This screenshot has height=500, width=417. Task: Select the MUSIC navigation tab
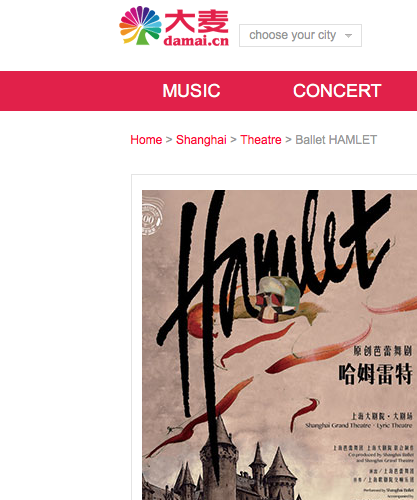coord(191,91)
